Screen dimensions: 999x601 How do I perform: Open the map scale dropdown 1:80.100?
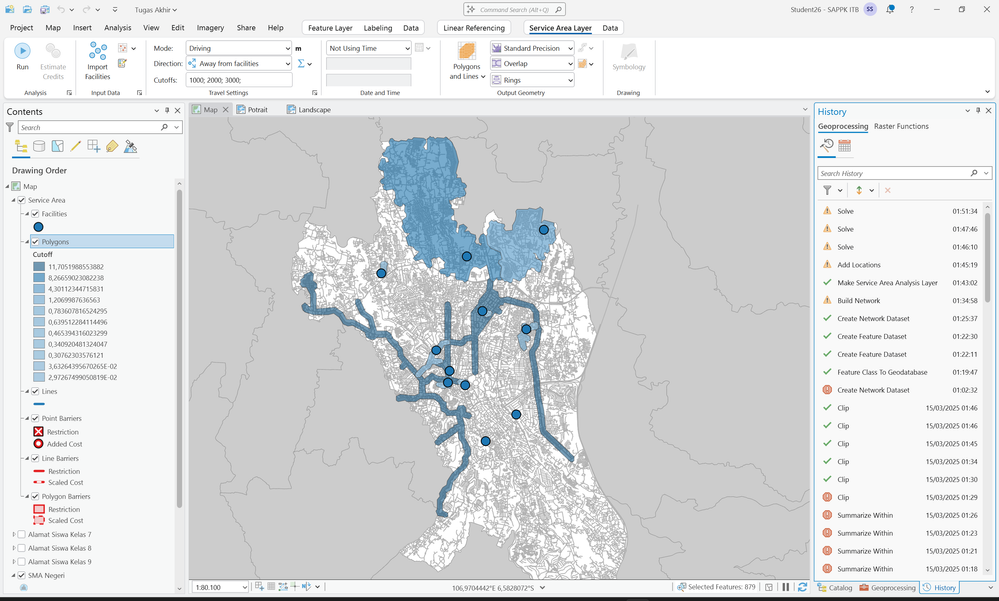click(220, 587)
